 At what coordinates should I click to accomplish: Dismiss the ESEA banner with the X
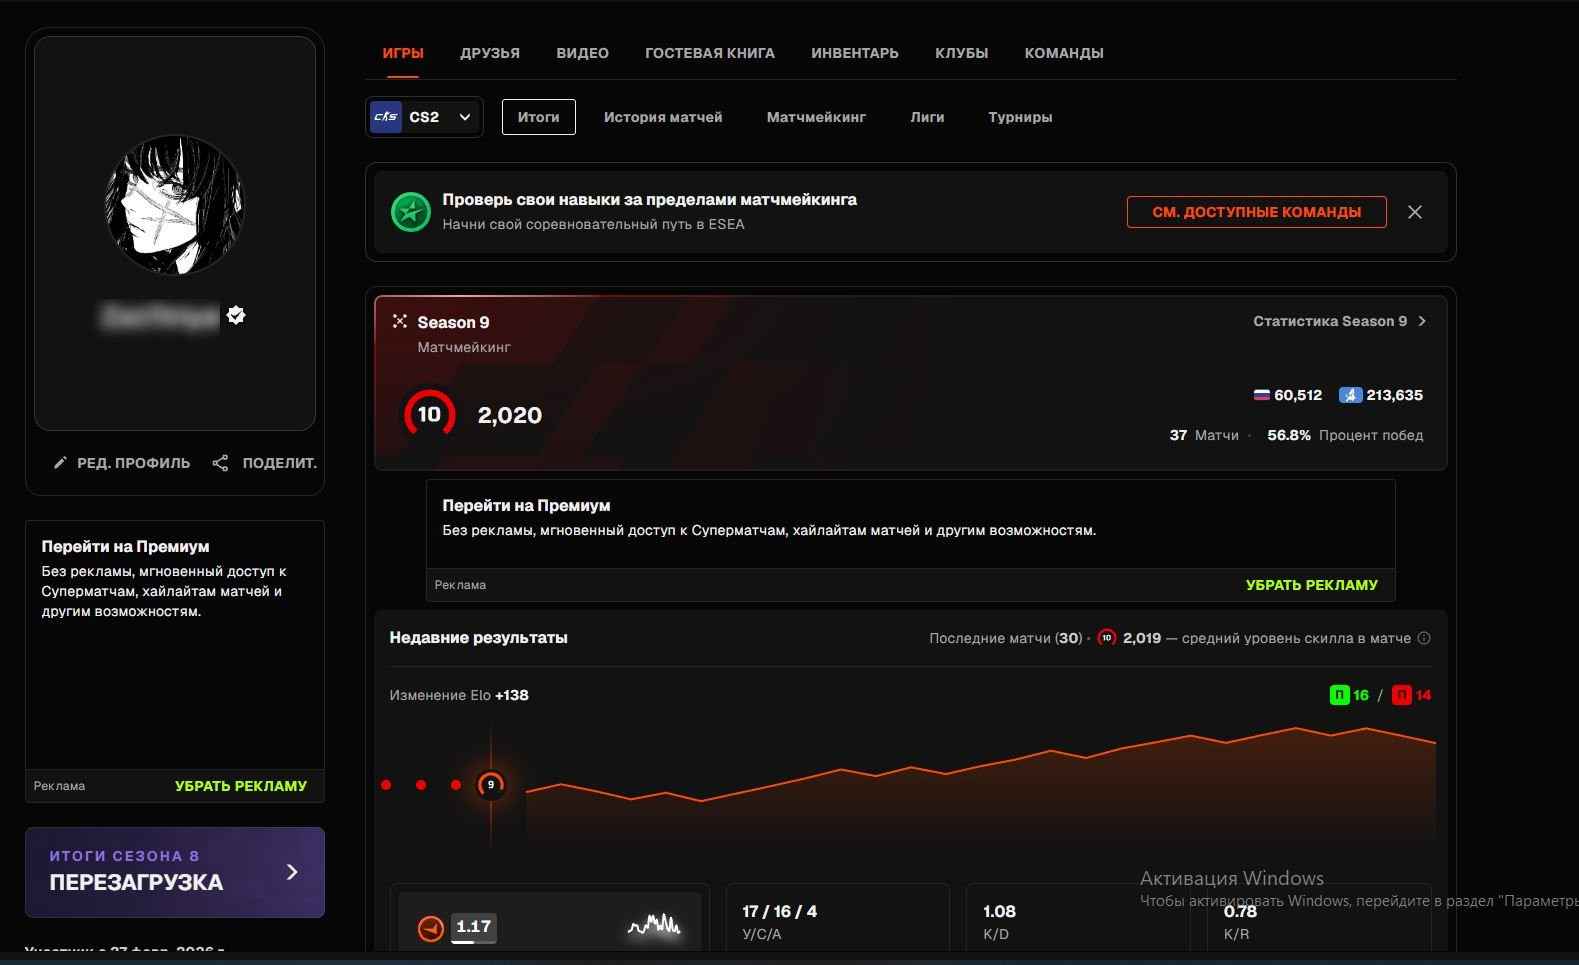1415,212
